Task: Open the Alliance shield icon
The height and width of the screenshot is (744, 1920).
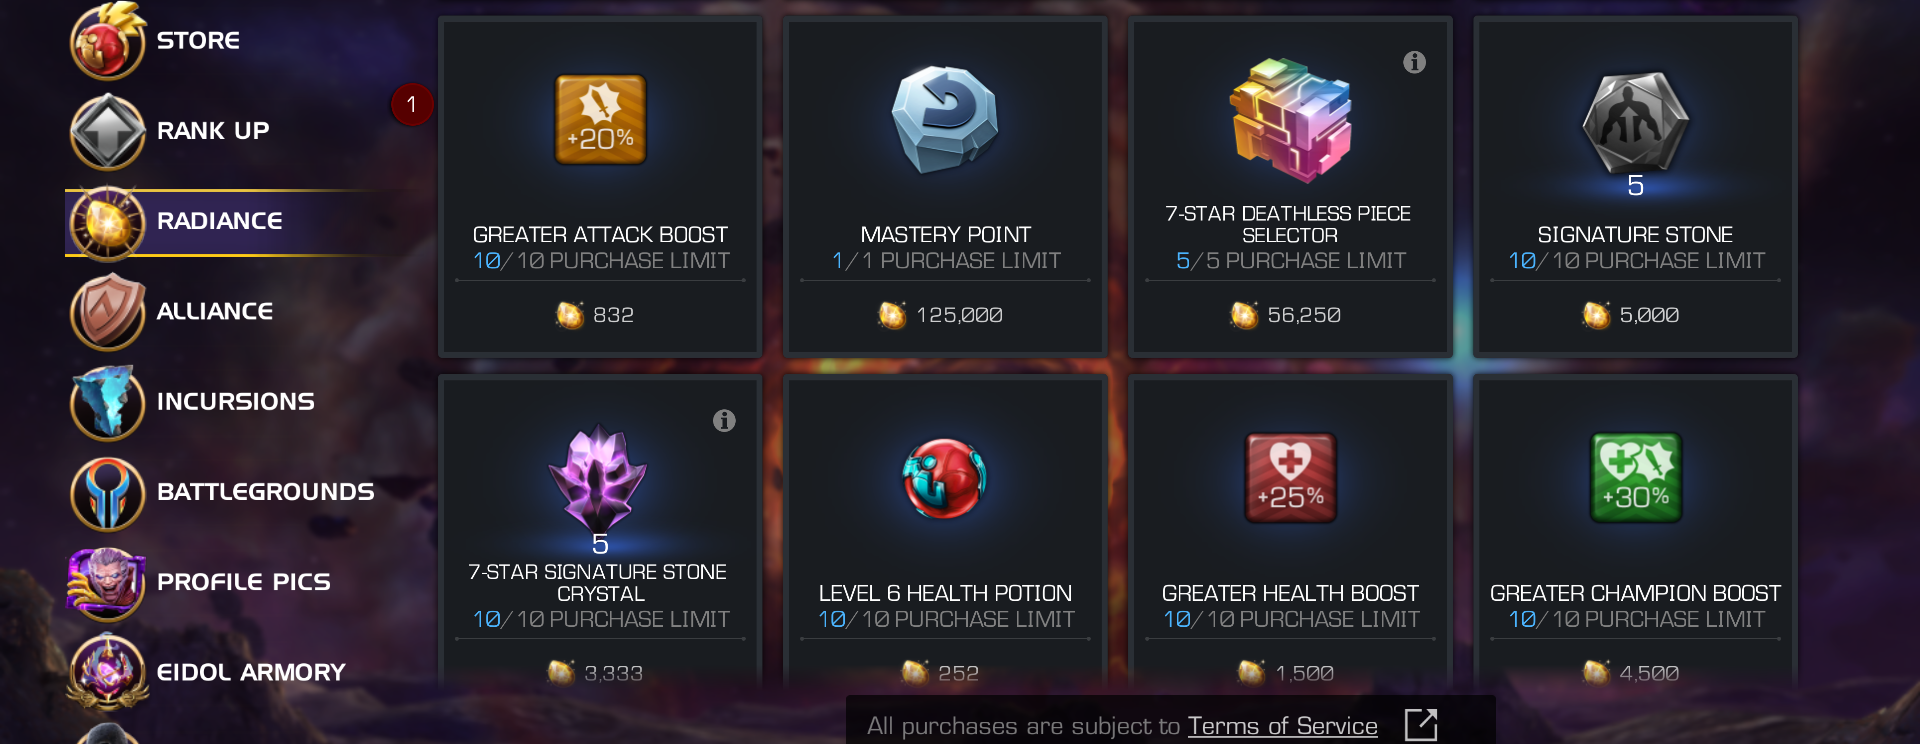Action: pyautogui.click(x=107, y=312)
